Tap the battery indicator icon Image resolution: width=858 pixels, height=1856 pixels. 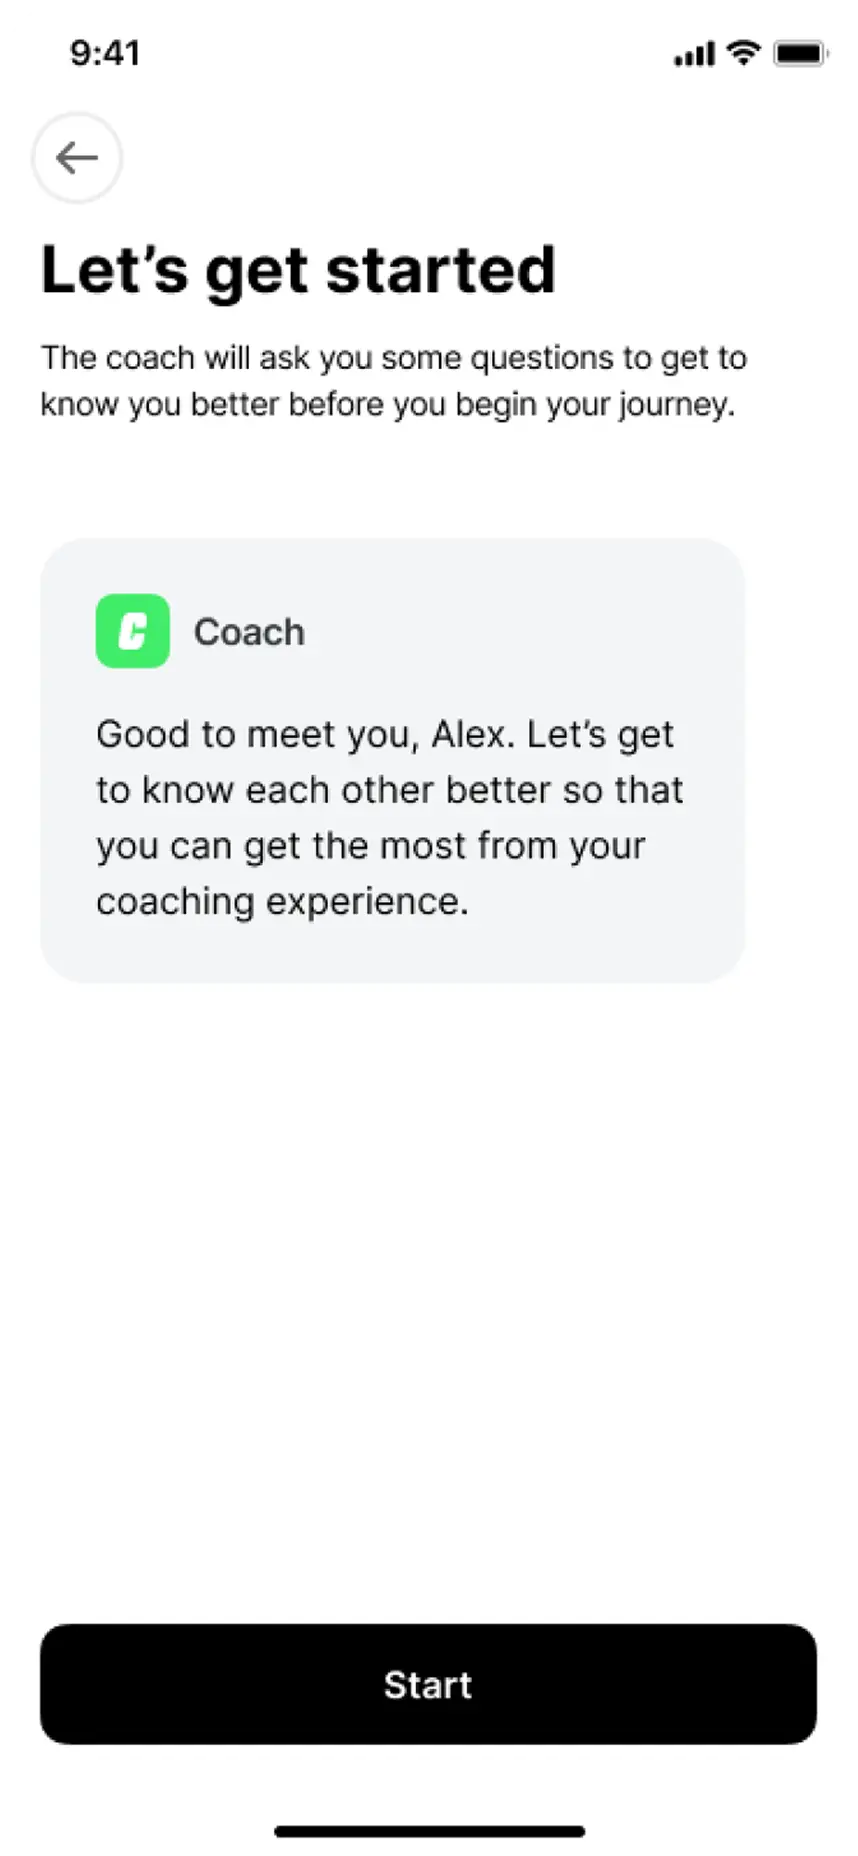coord(801,53)
